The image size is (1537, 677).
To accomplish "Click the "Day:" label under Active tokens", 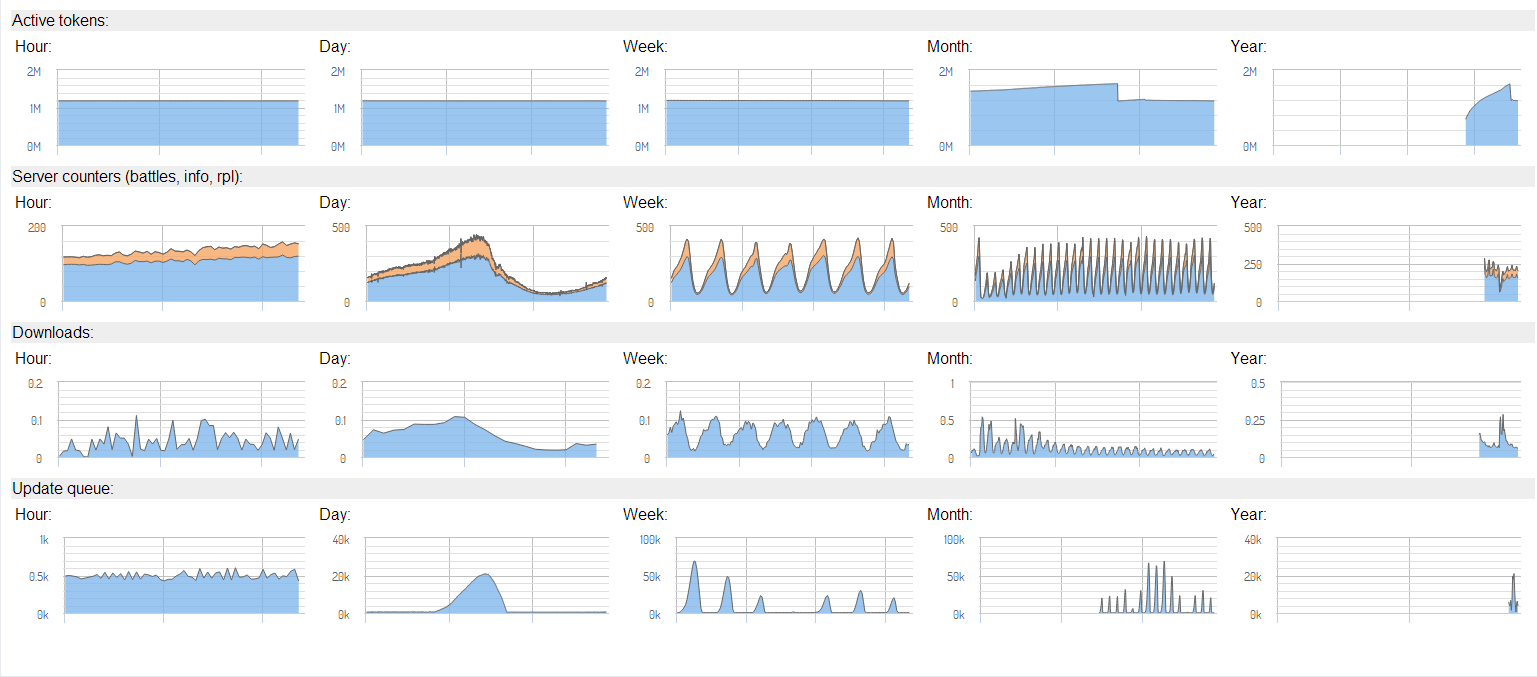I will pos(335,46).
